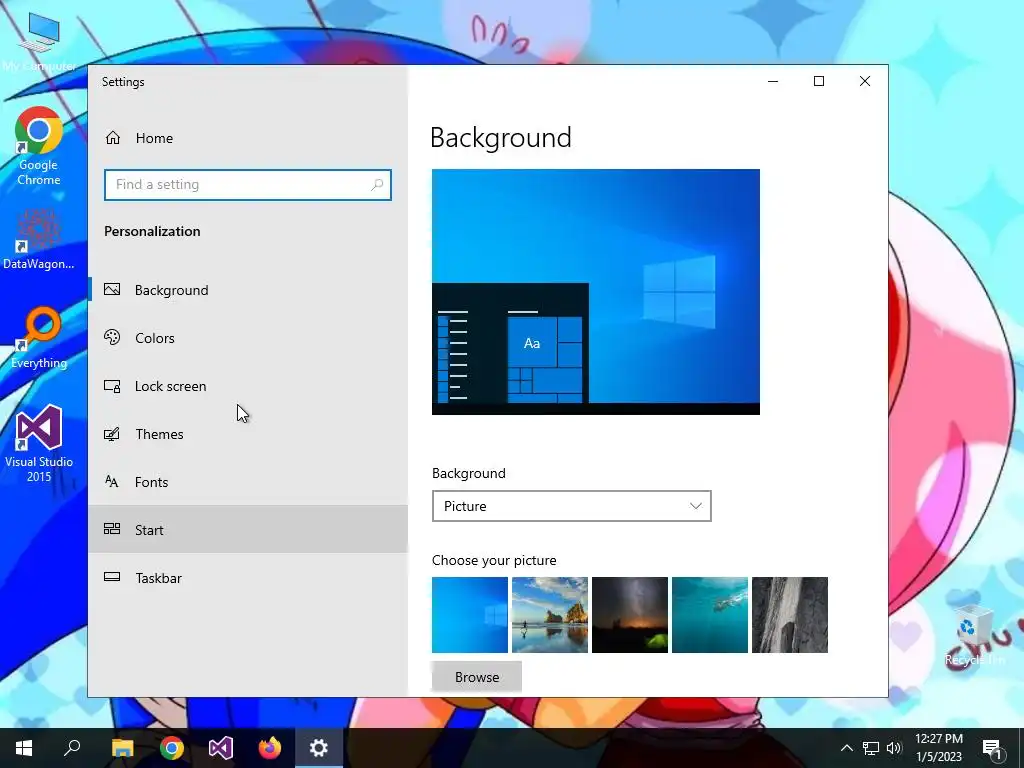Launch Visual Studio from the taskbar
This screenshot has height=768, width=1024.
point(221,748)
